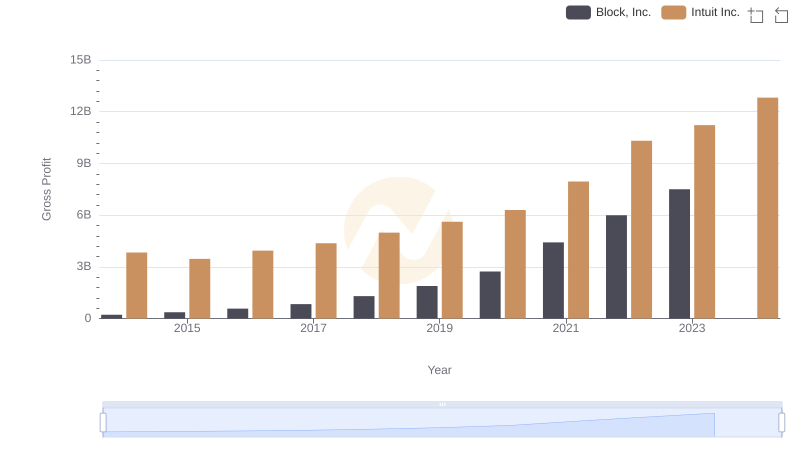Toggle the Intuit Inc. legend series
Image resolution: width=800 pixels, height=461 pixels.
[700, 12]
